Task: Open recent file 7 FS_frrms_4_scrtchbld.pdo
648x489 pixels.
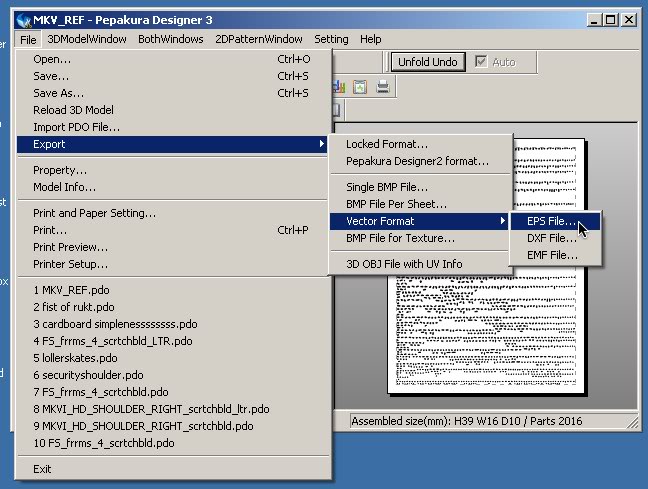Action: point(172,391)
